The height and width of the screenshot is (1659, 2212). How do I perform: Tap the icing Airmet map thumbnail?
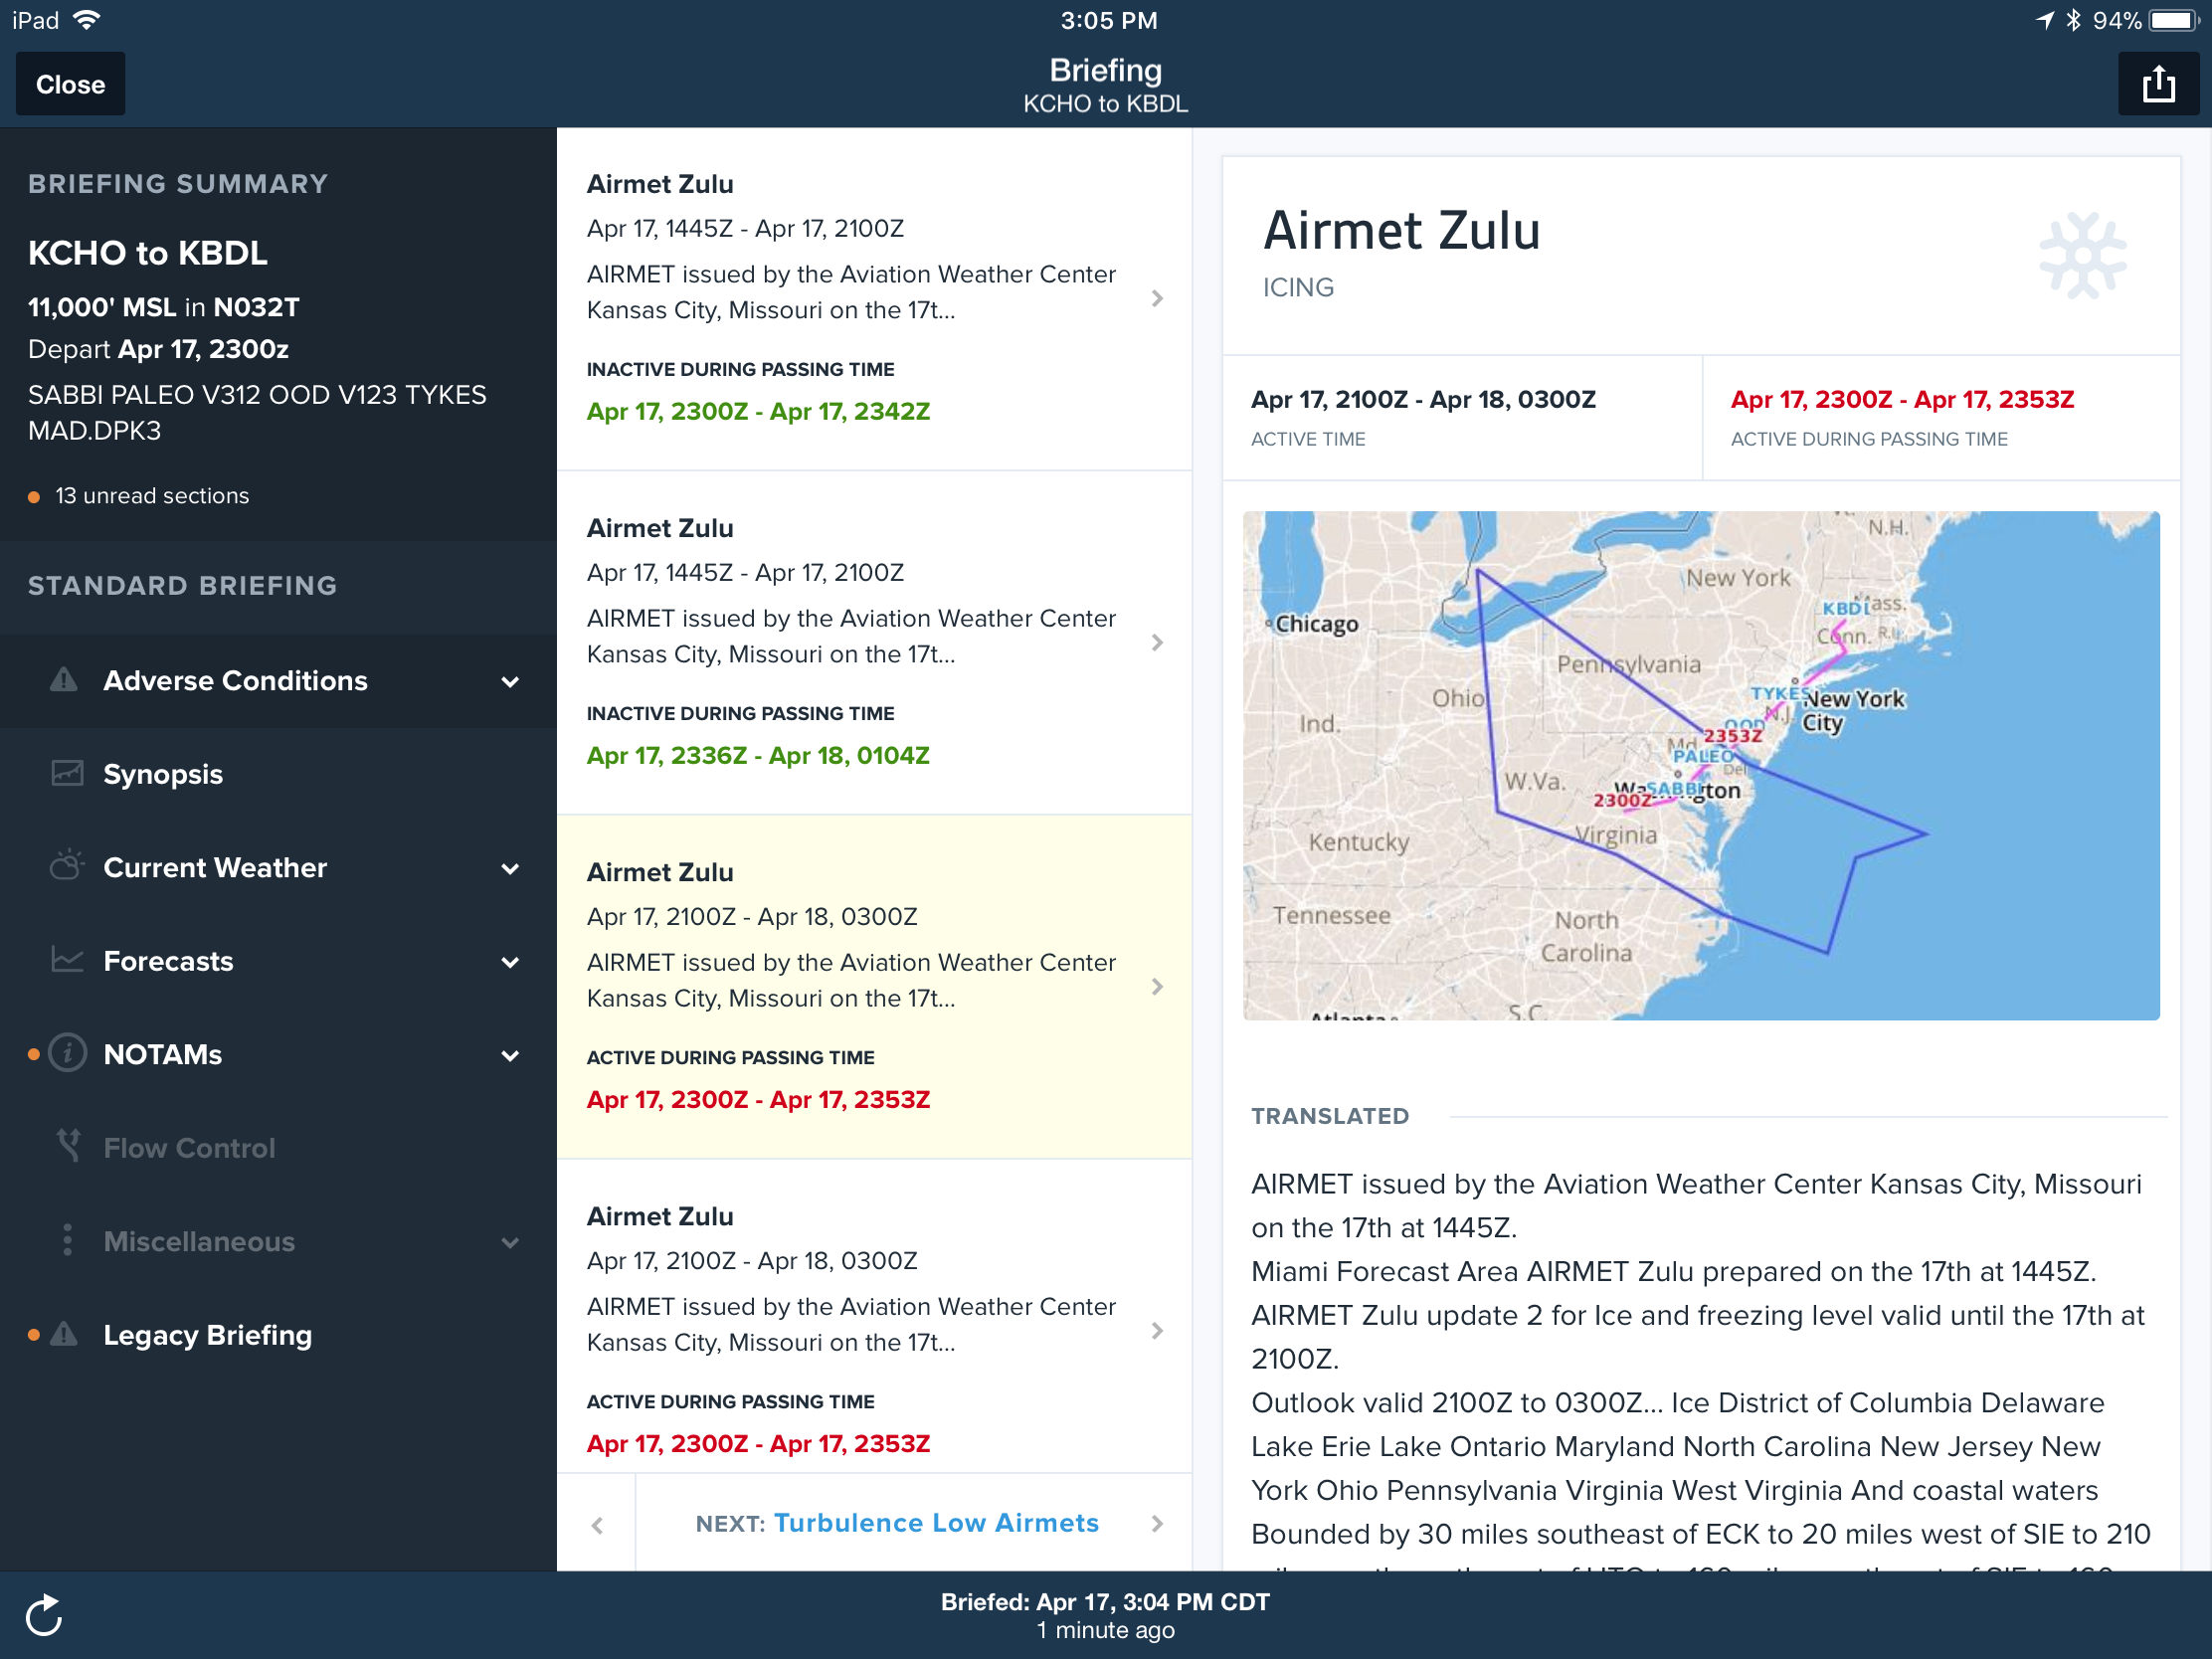pyautogui.click(x=1700, y=765)
